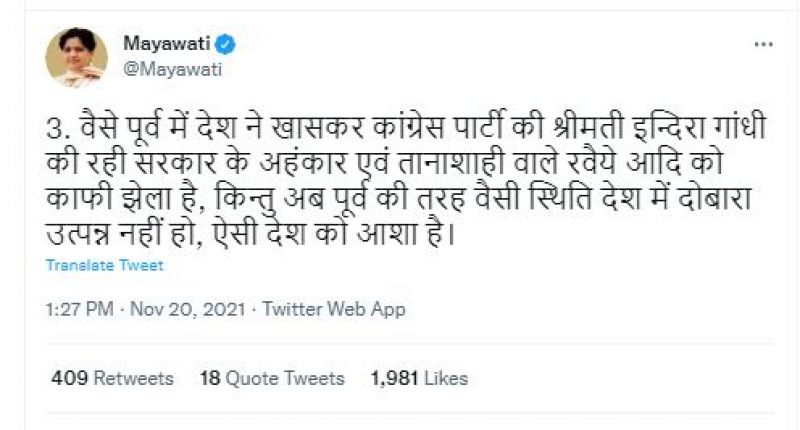Screen dimensions: 800x430
Task: Open the Quote Tweets label
Action: [x=285, y=378]
